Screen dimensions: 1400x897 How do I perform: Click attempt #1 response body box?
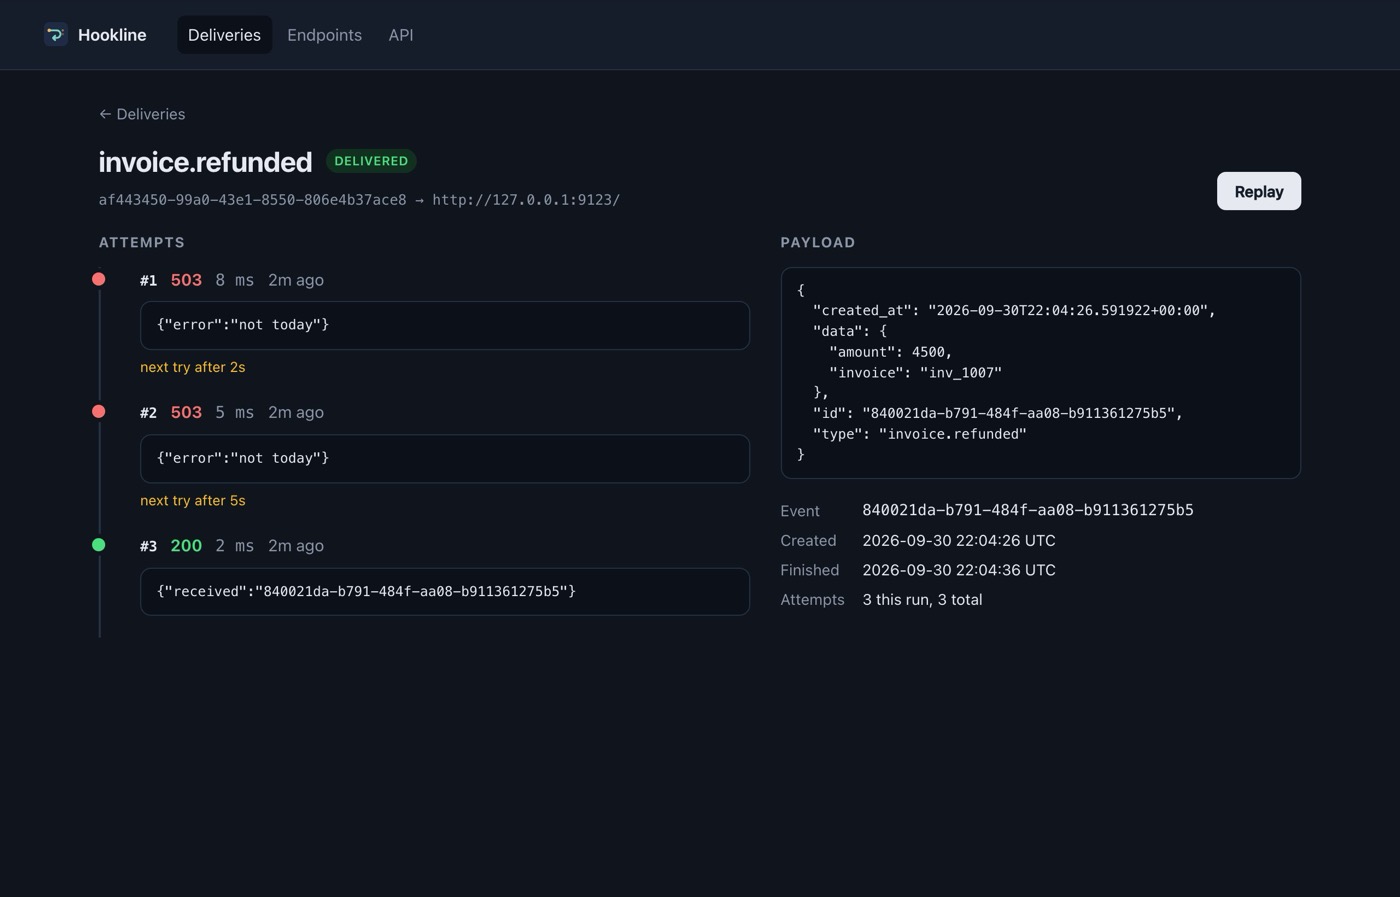pyautogui.click(x=445, y=325)
